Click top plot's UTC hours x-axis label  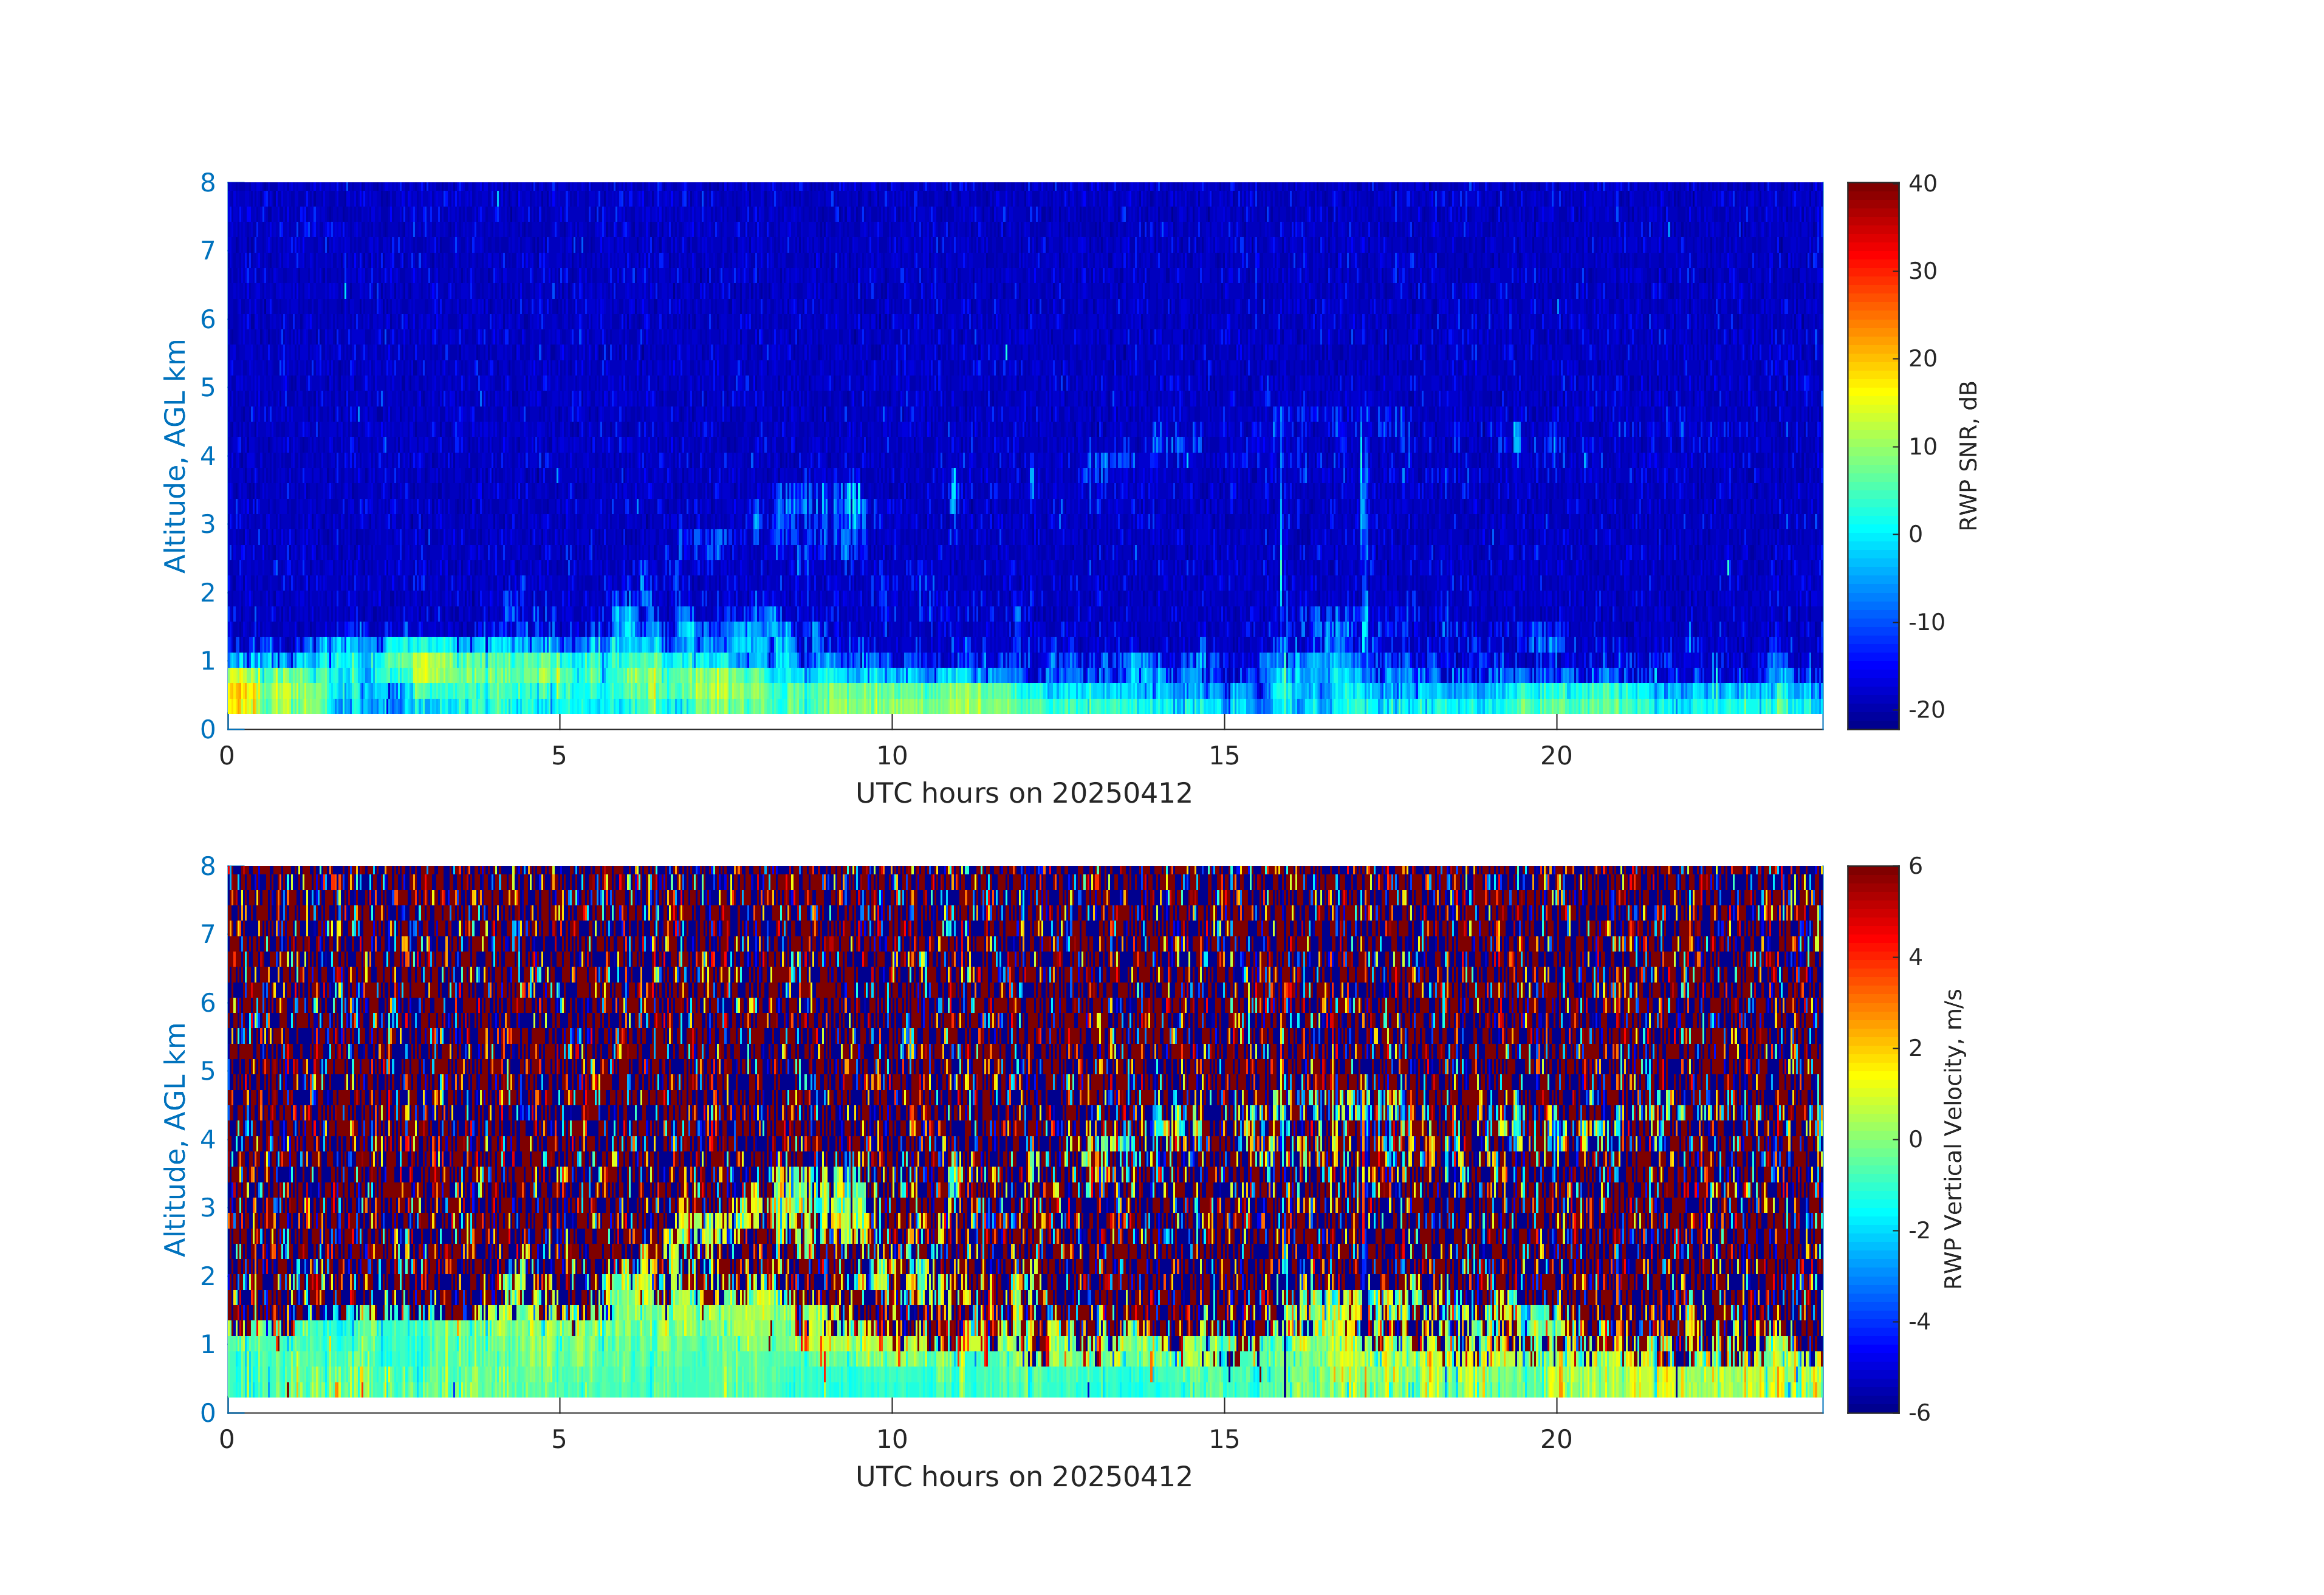click(1024, 794)
